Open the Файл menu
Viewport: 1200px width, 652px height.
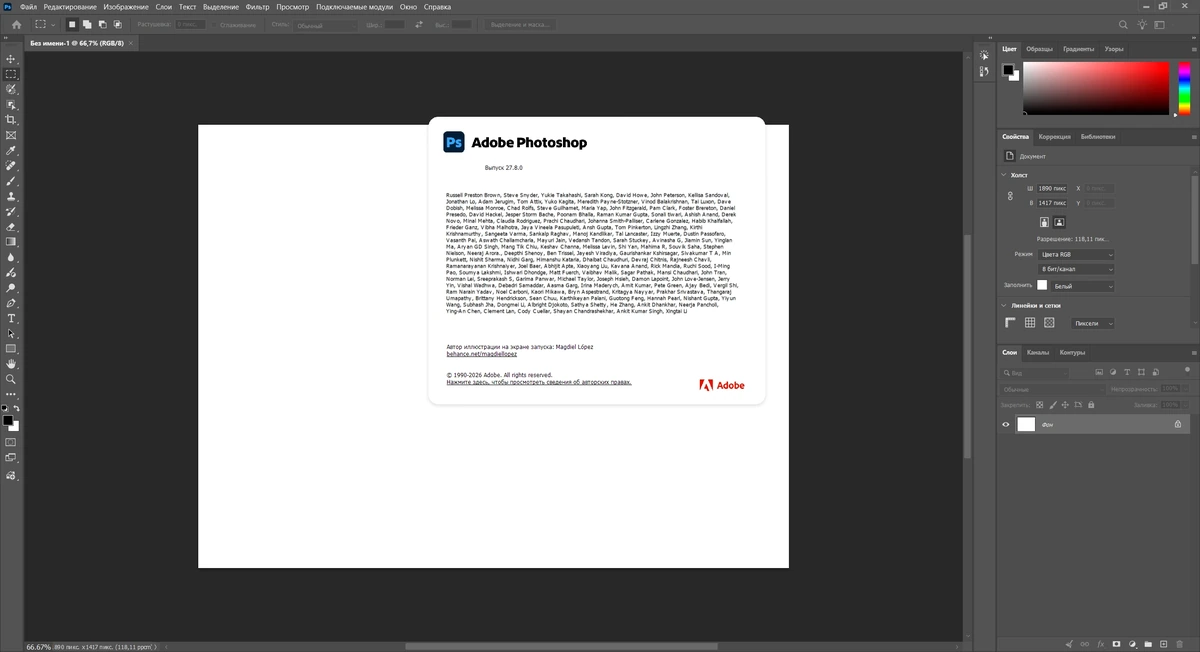pyautogui.click(x=27, y=6)
